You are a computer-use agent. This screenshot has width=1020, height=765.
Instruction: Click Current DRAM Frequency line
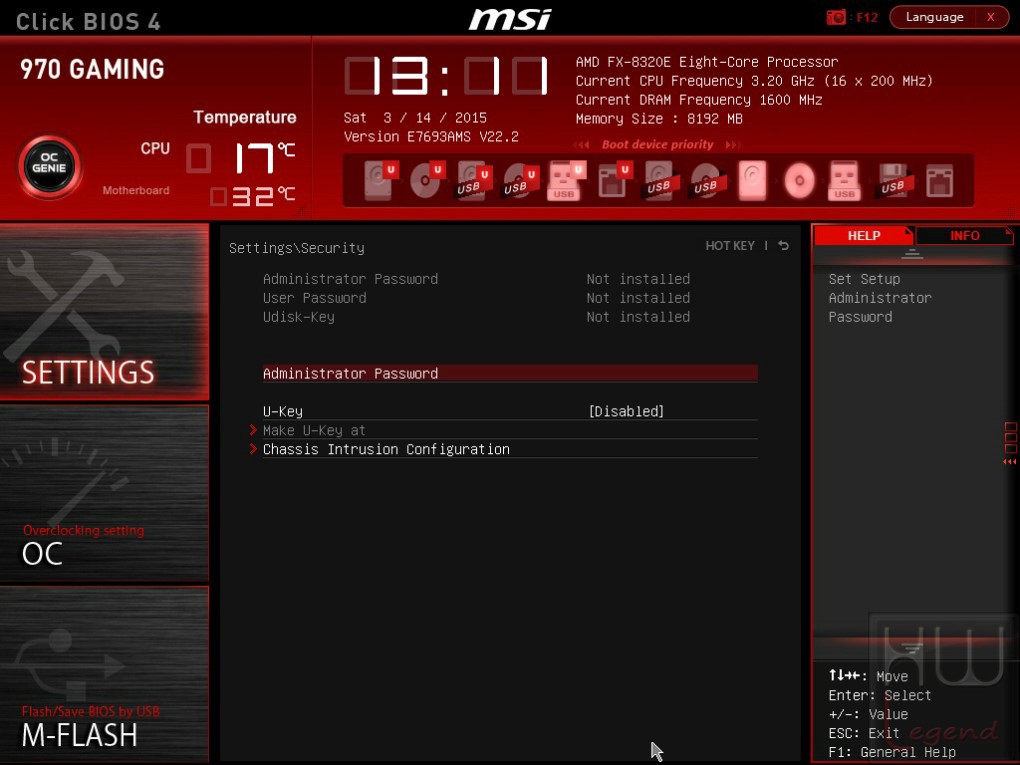point(699,100)
